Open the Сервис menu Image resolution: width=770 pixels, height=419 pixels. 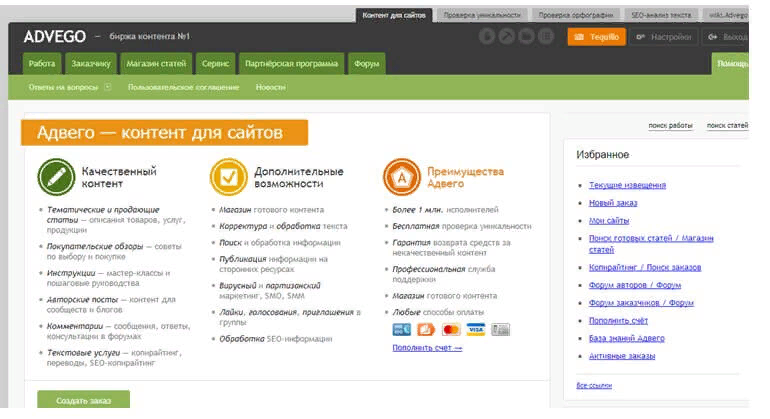(x=216, y=64)
